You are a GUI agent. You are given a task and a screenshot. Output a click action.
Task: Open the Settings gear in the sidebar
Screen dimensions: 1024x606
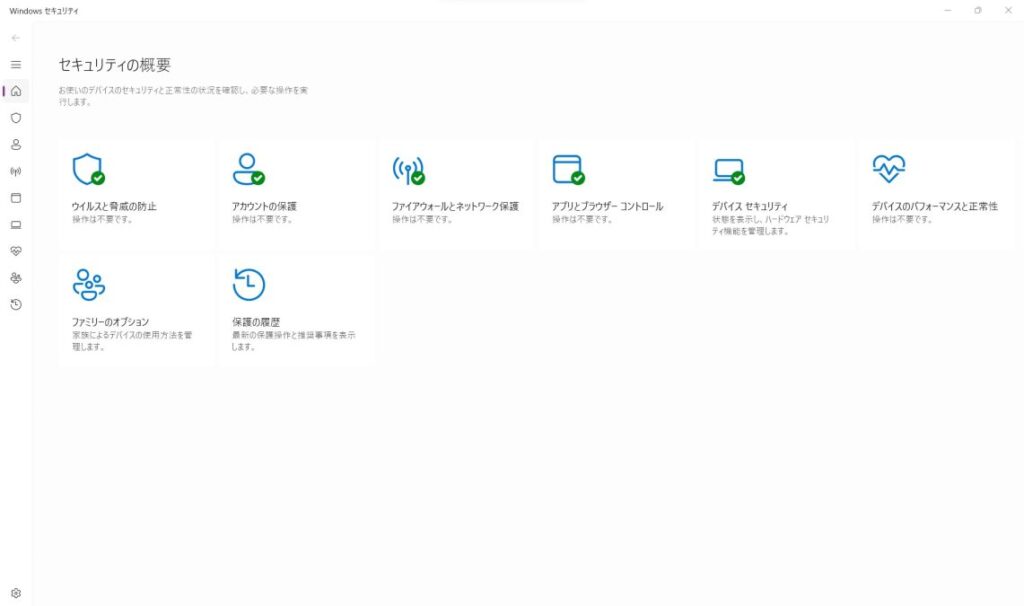[x=16, y=593]
